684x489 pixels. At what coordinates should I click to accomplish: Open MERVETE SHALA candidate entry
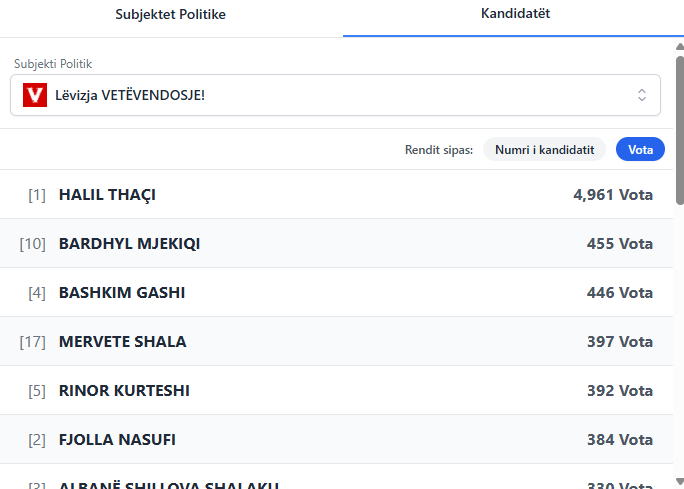coord(122,342)
